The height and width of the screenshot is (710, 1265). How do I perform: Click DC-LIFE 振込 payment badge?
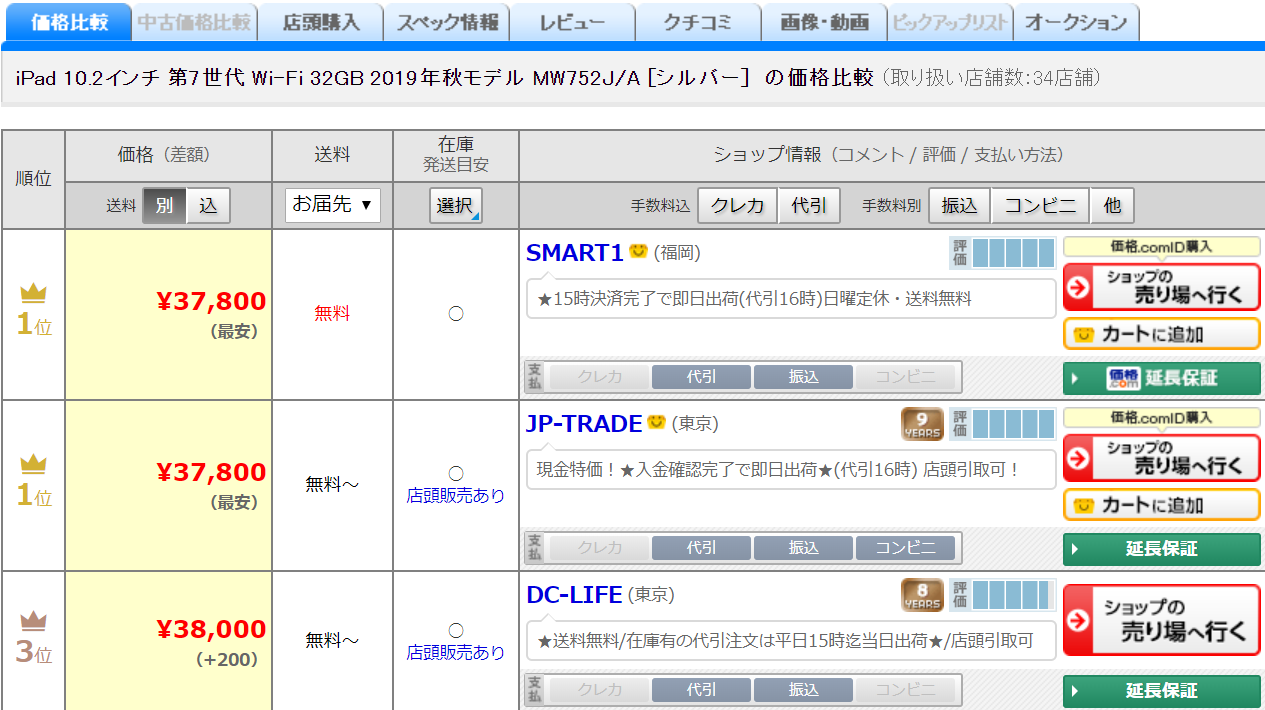pyautogui.click(x=803, y=690)
